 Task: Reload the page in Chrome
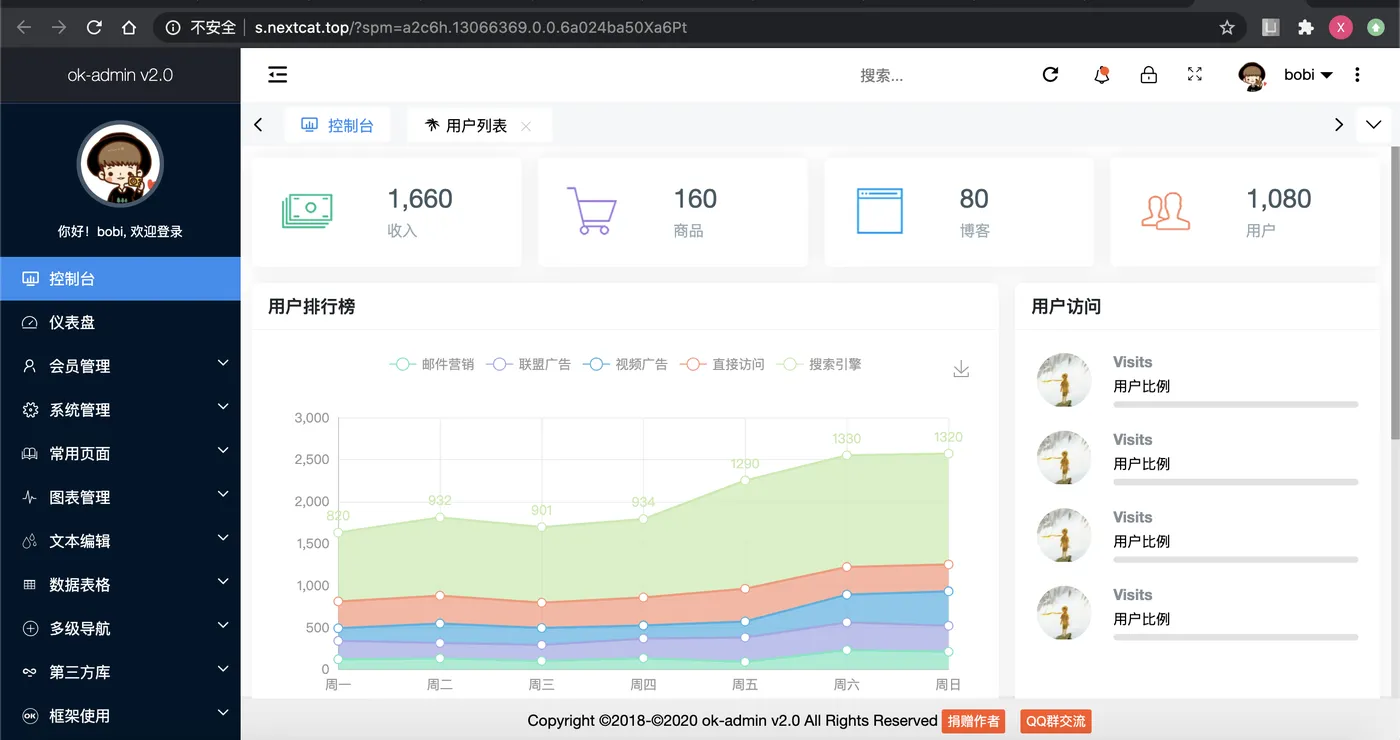point(94,28)
